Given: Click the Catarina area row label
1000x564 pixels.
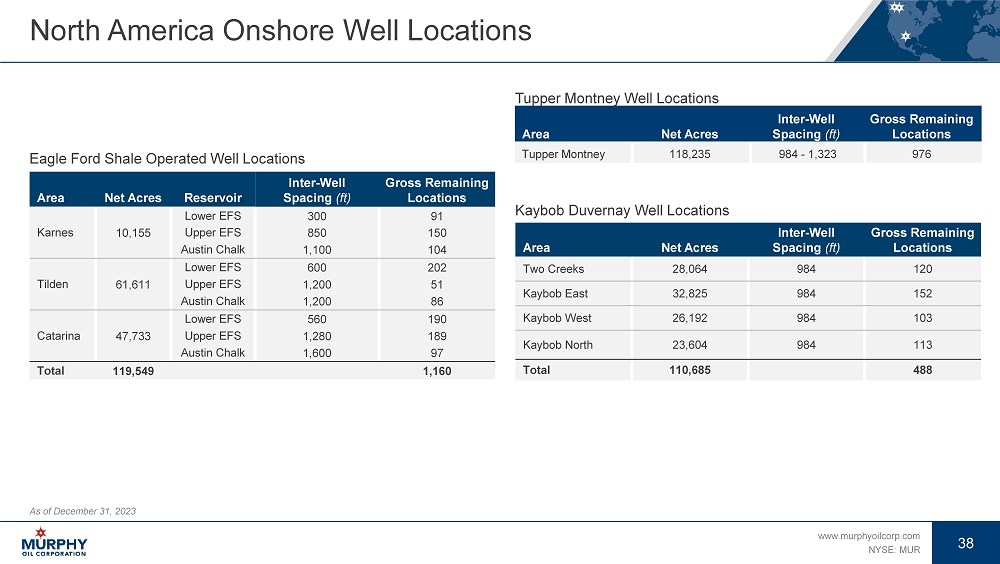Looking at the screenshot, I should point(57,336).
